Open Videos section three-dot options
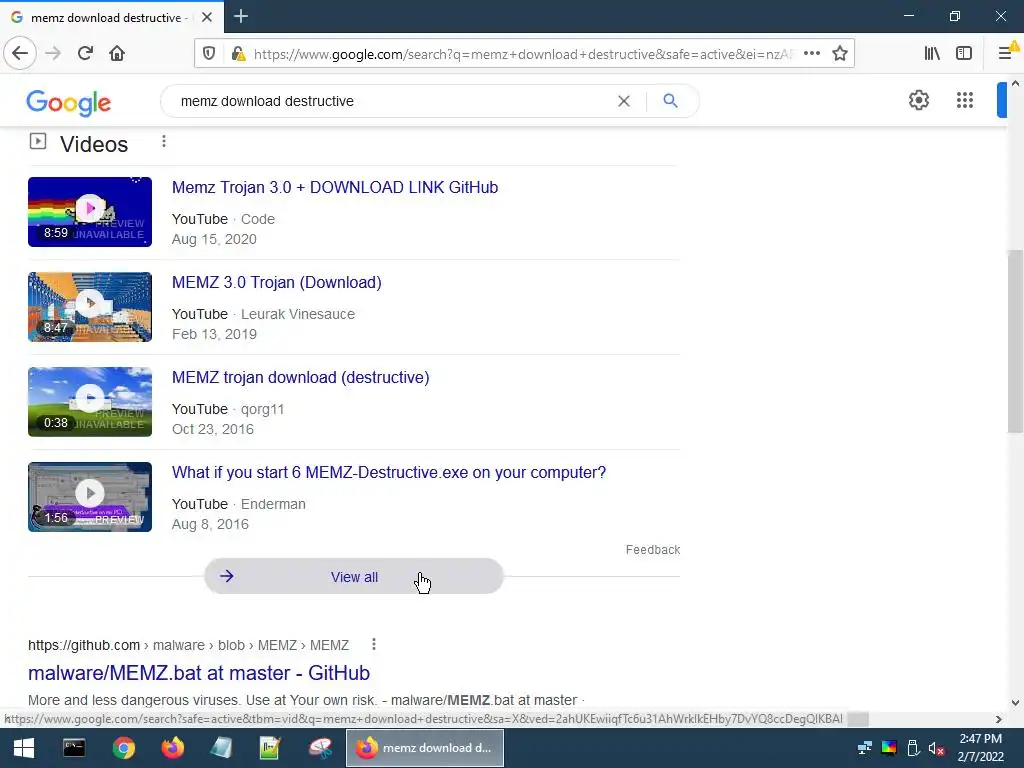Image resolution: width=1024 pixels, height=768 pixels. click(164, 142)
